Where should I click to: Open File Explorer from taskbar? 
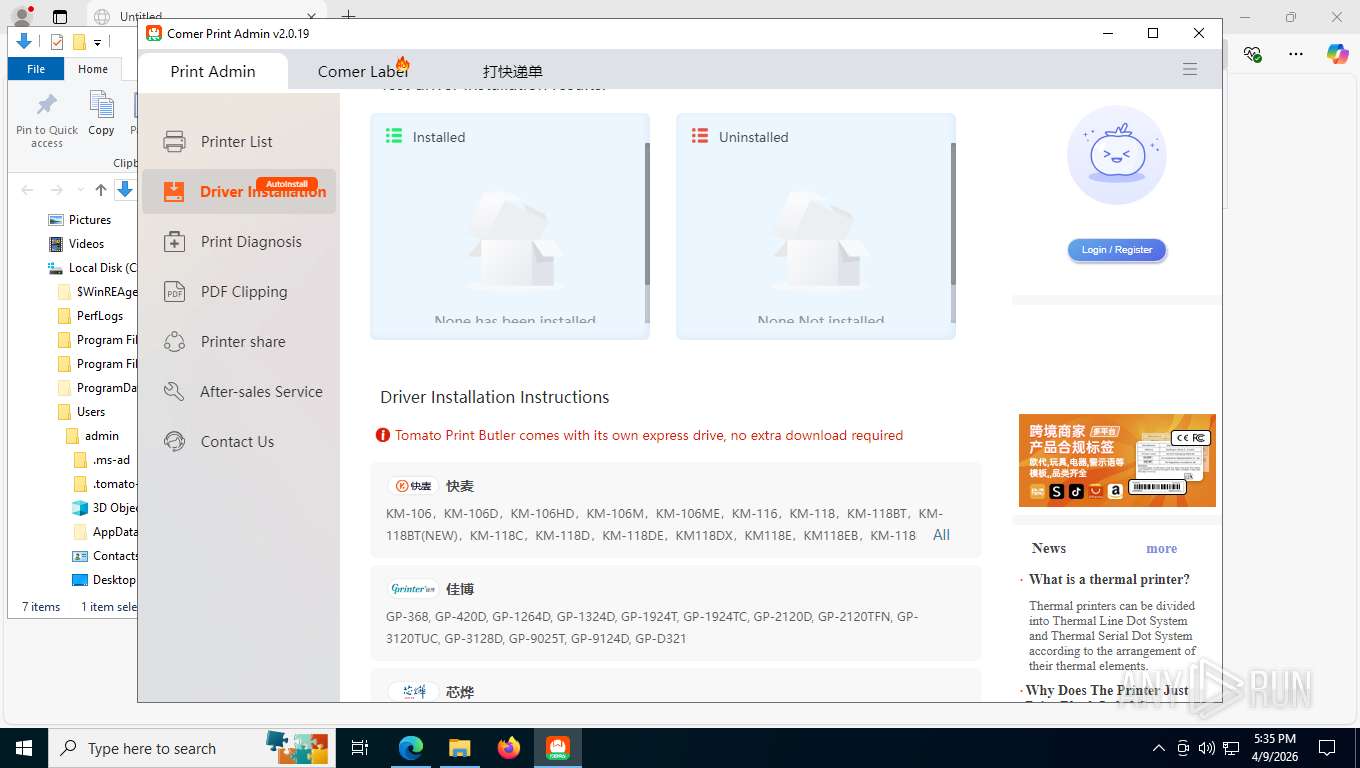(x=459, y=748)
